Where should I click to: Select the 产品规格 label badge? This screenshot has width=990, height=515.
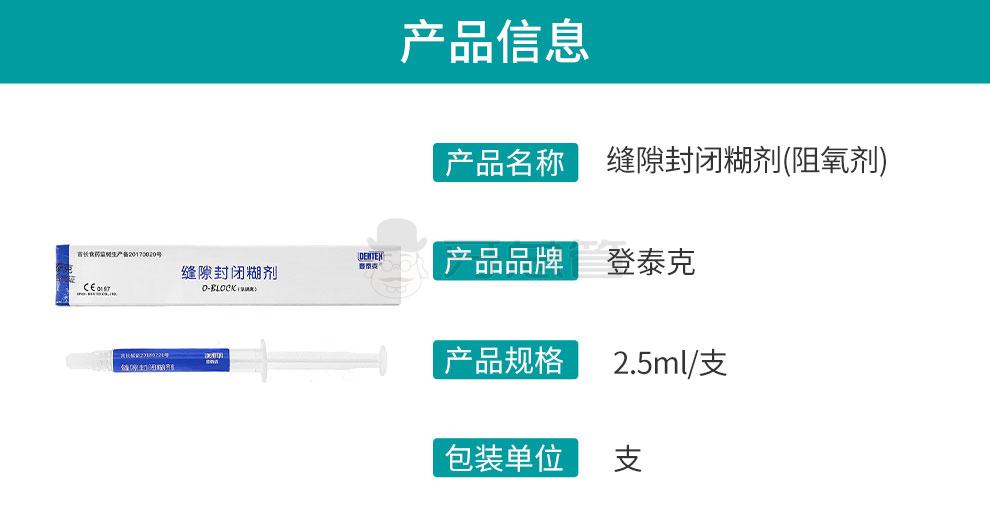point(505,360)
